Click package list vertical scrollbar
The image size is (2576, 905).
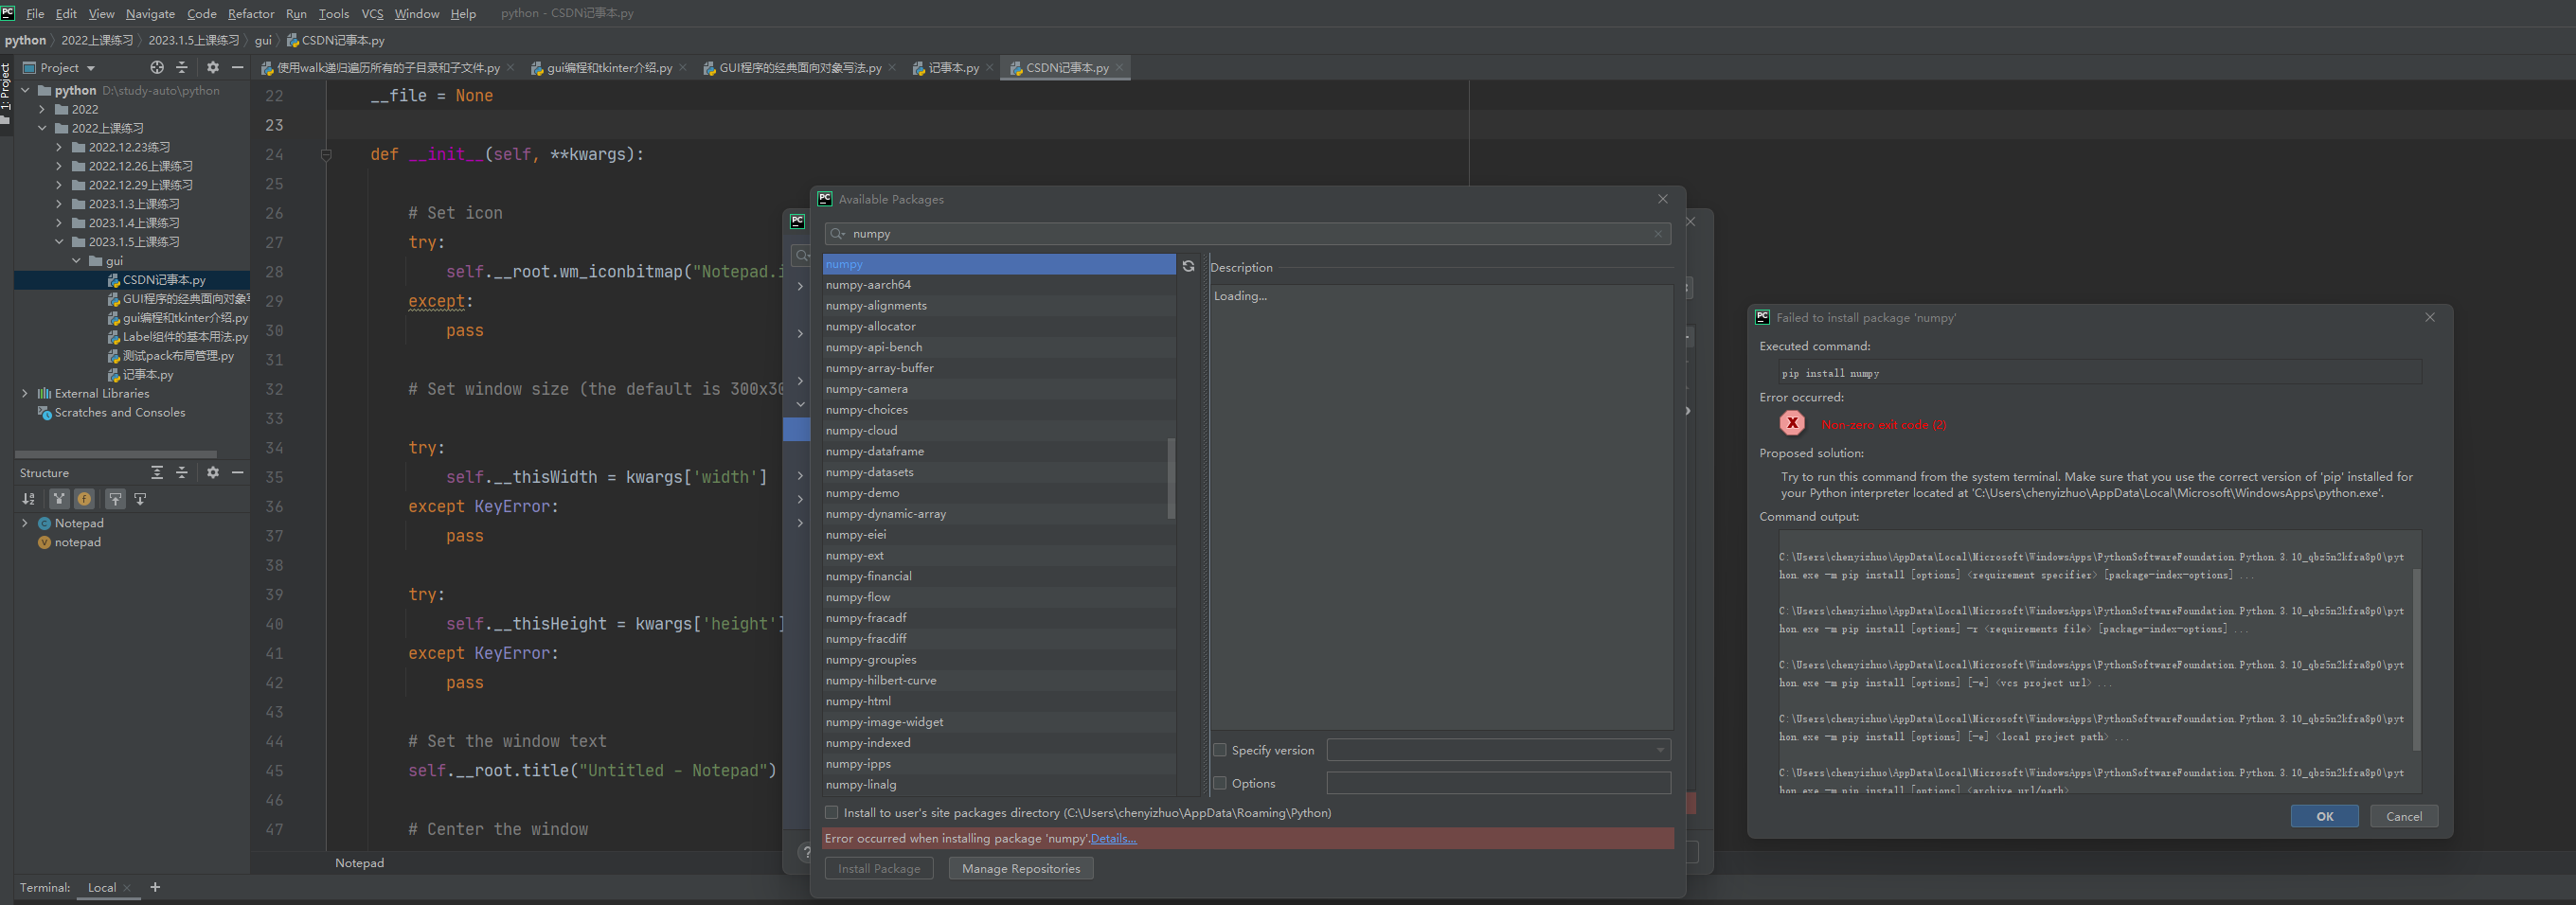pos(1171,478)
